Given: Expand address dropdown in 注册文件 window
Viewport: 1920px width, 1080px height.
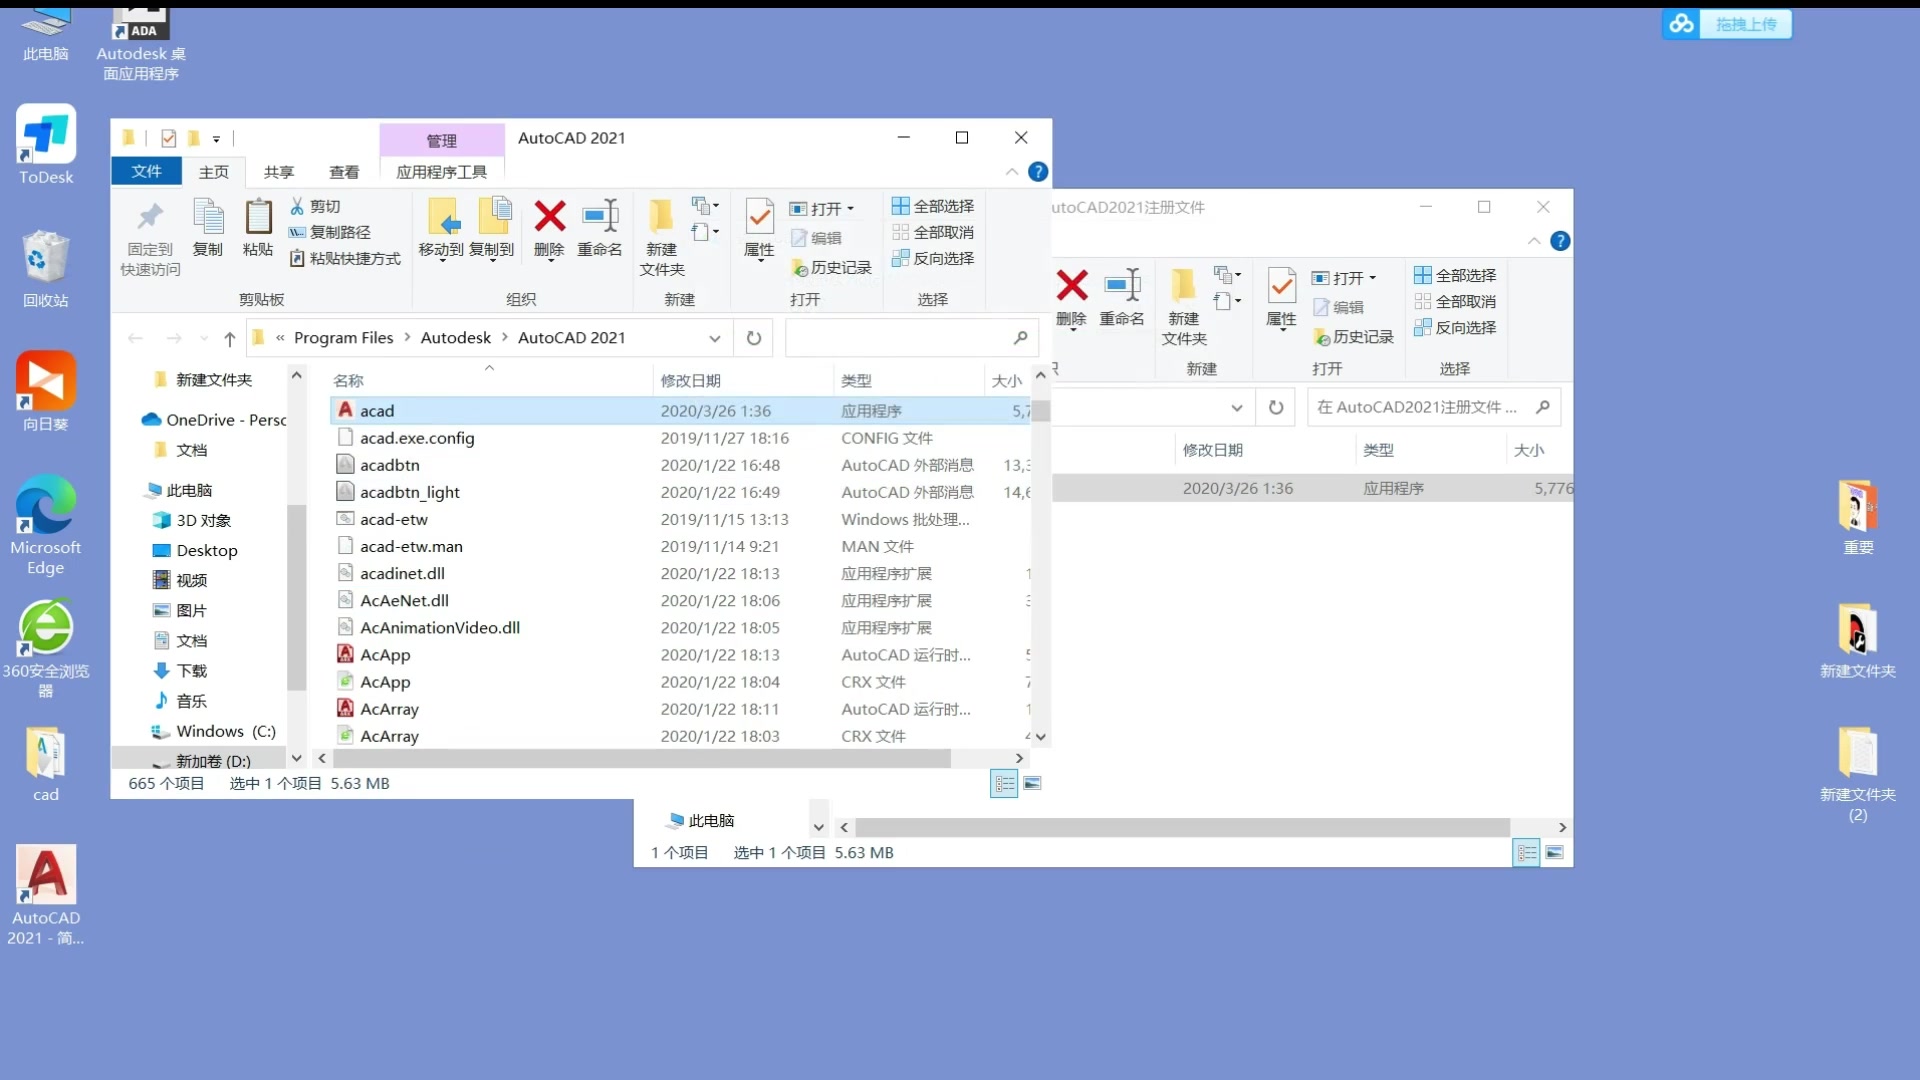Looking at the screenshot, I should 1237,407.
